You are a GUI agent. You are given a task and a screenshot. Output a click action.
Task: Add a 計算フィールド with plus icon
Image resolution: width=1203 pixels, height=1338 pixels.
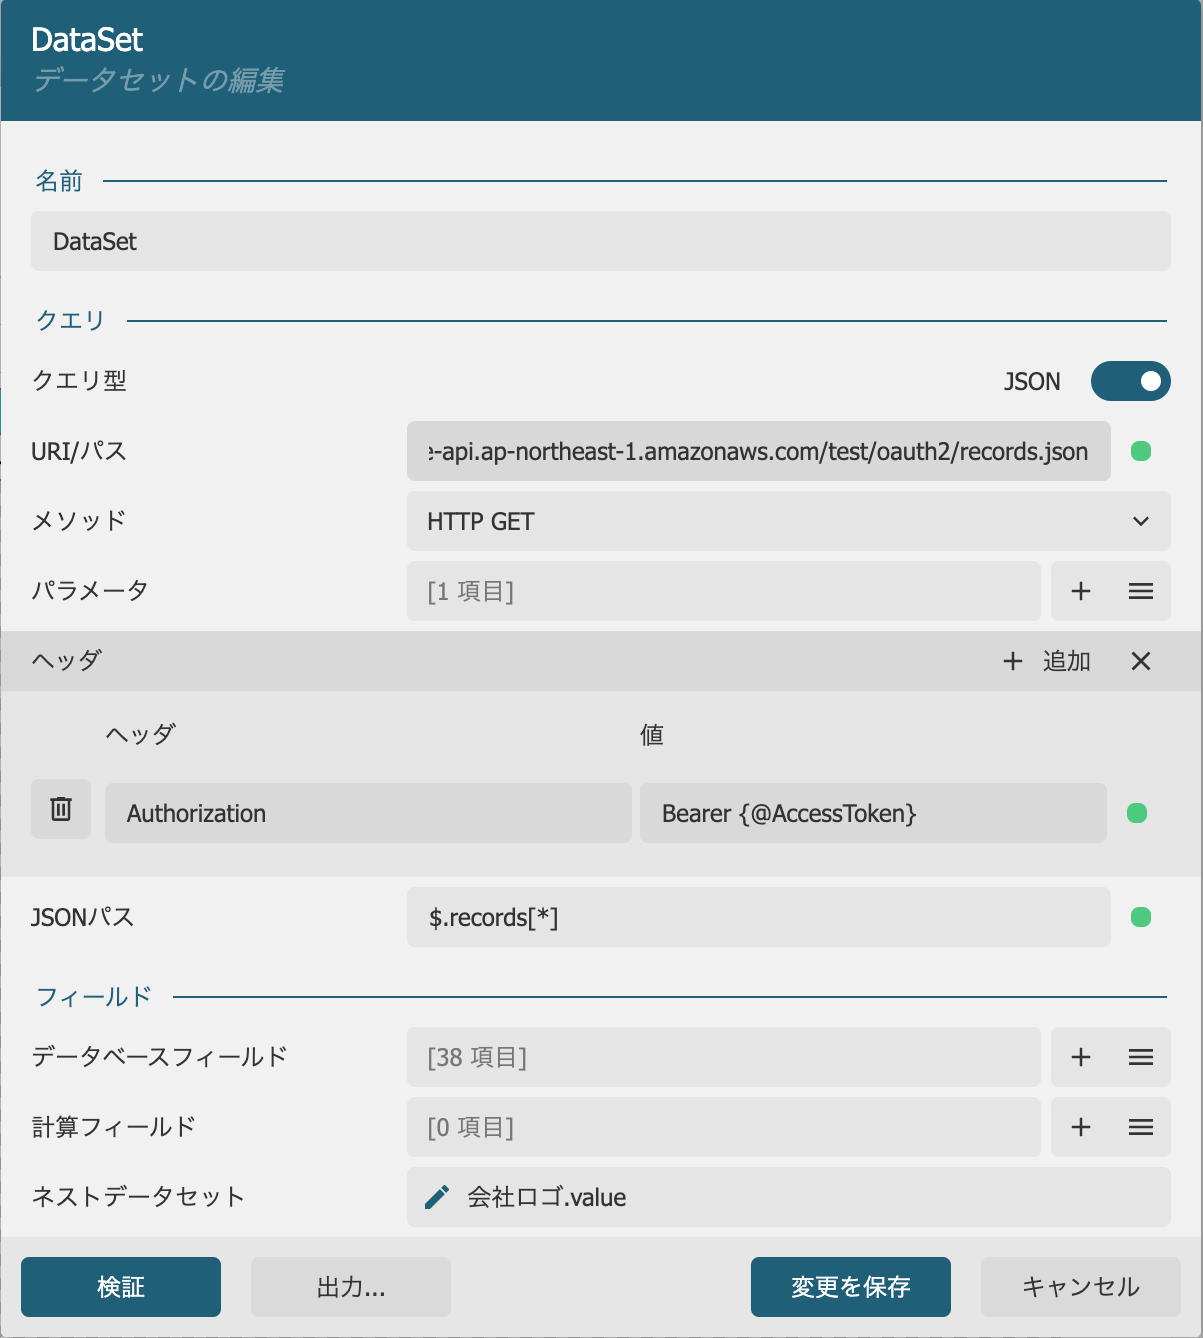pyautogui.click(x=1081, y=1127)
